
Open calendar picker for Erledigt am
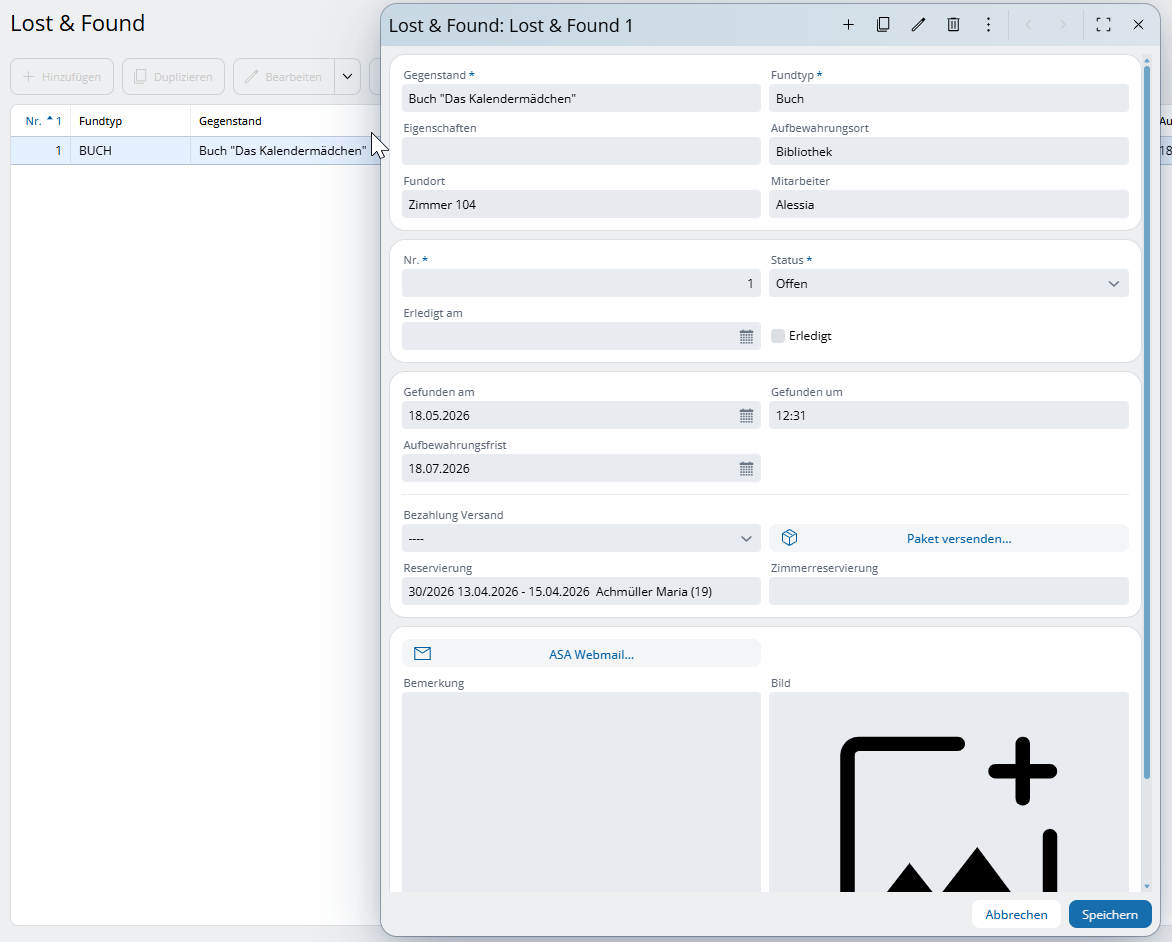pyautogui.click(x=746, y=336)
